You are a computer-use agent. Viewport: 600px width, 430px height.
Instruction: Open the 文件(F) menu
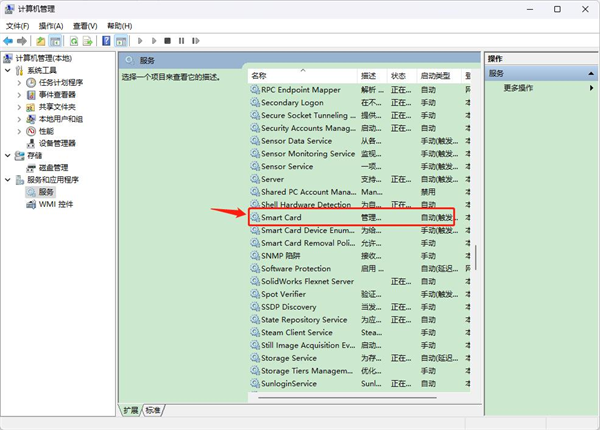tap(18, 26)
